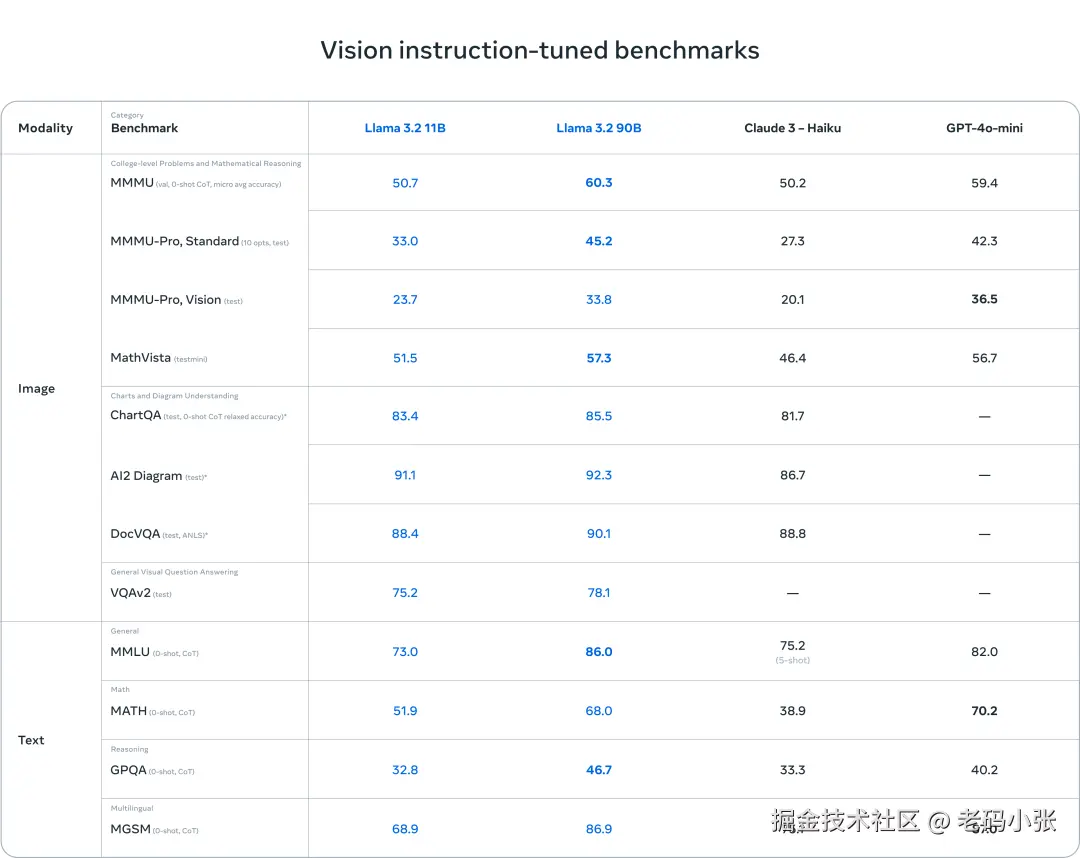1080x858 pixels.
Task: Select the AI2 Diagram benchmark row
Action: [146, 476]
